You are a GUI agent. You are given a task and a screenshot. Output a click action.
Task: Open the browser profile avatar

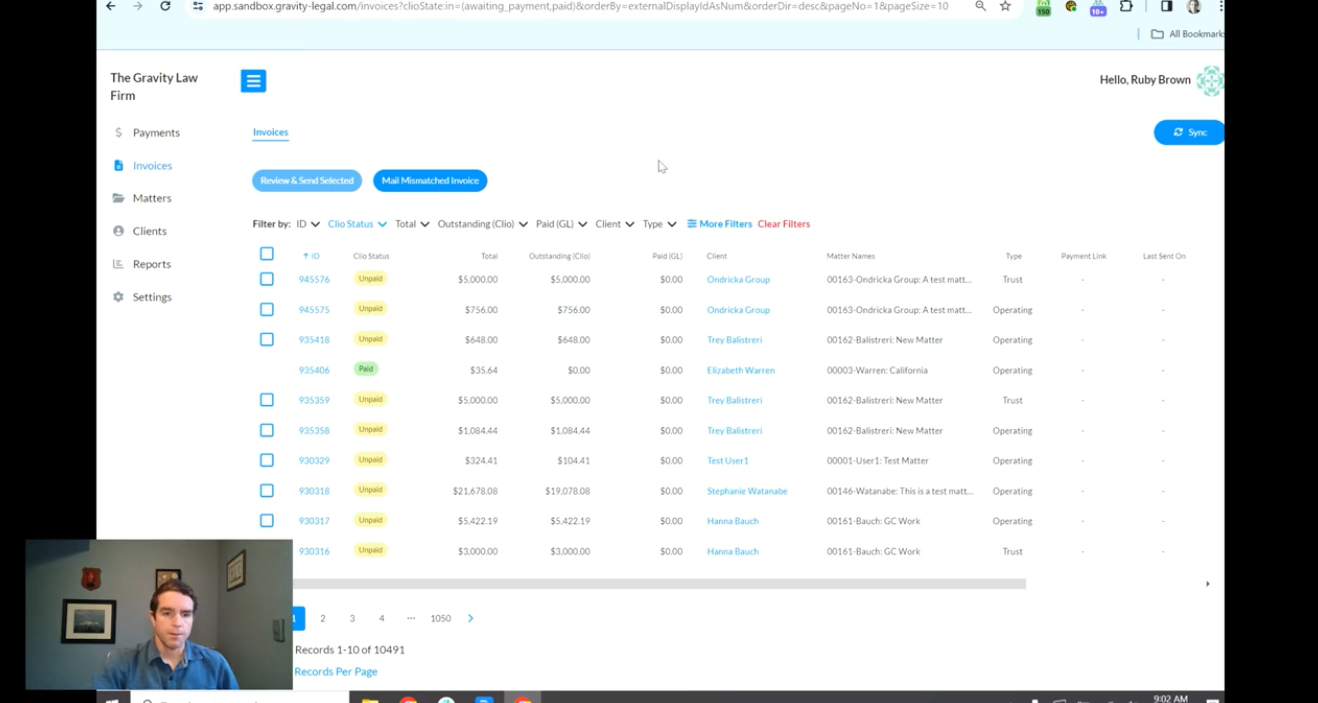tap(1193, 6)
